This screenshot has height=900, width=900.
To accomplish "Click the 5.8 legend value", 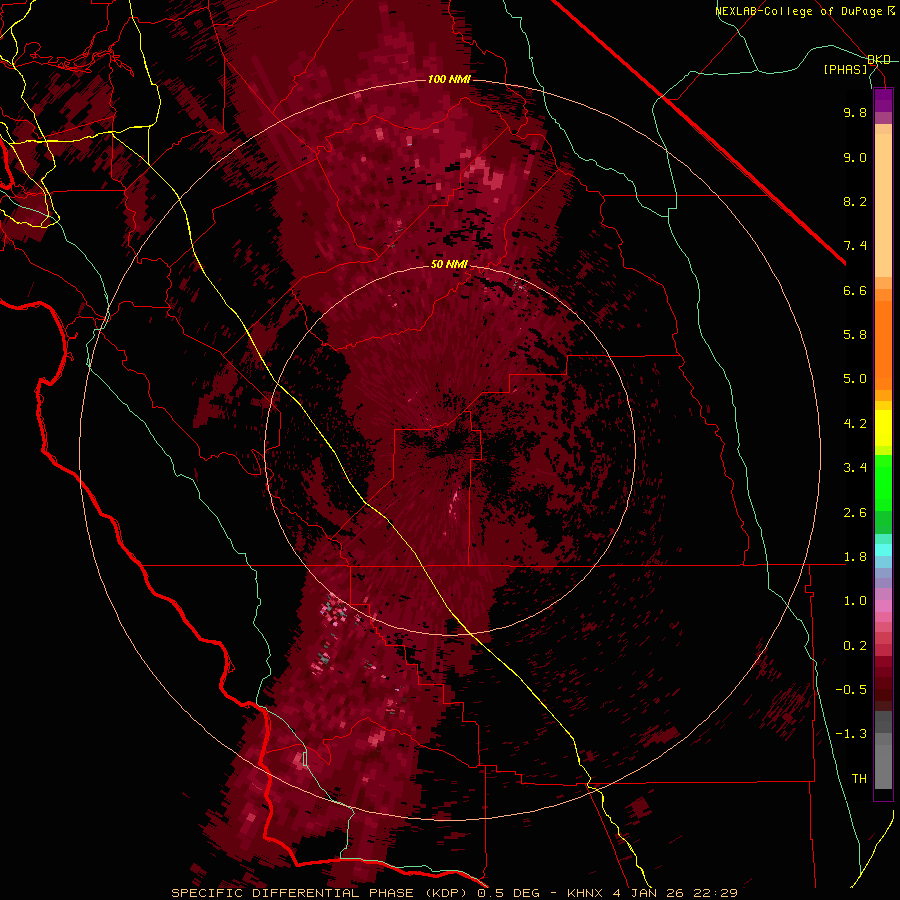I will (x=855, y=335).
